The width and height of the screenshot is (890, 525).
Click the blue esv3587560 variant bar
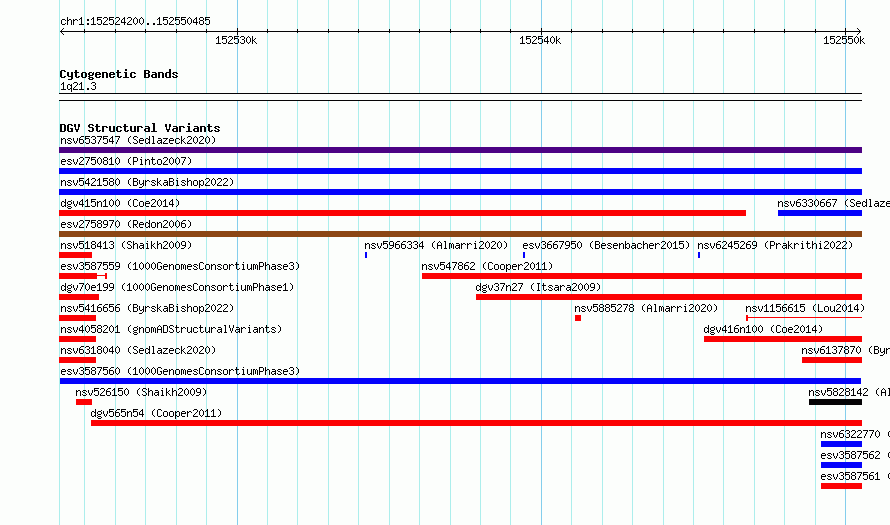[460, 381]
